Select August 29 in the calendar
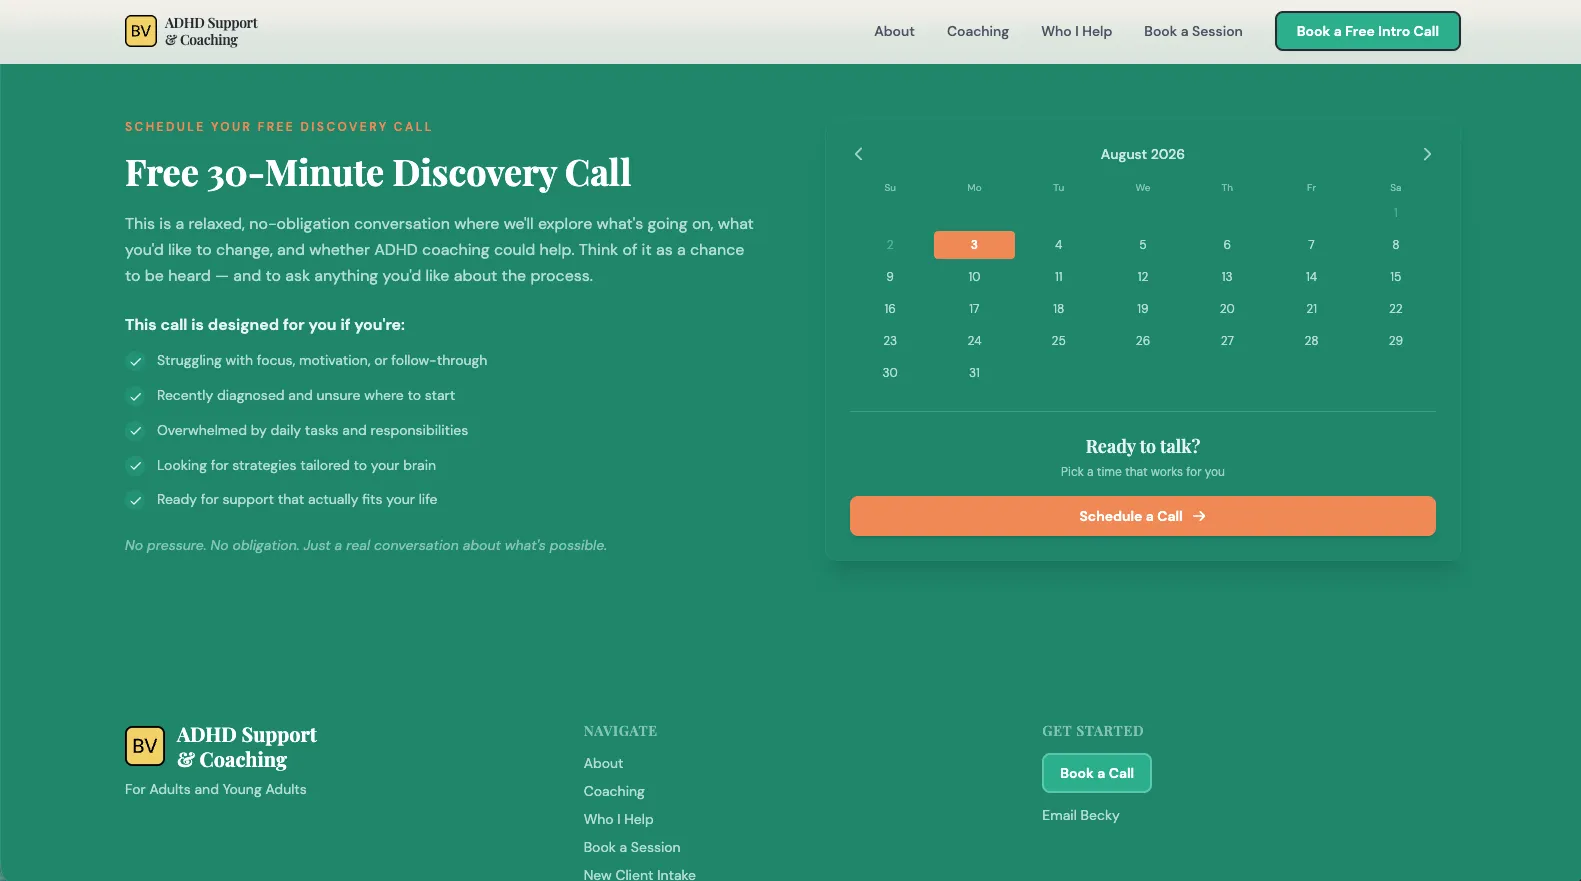The width and height of the screenshot is (1581, 881). point(1396,341)
